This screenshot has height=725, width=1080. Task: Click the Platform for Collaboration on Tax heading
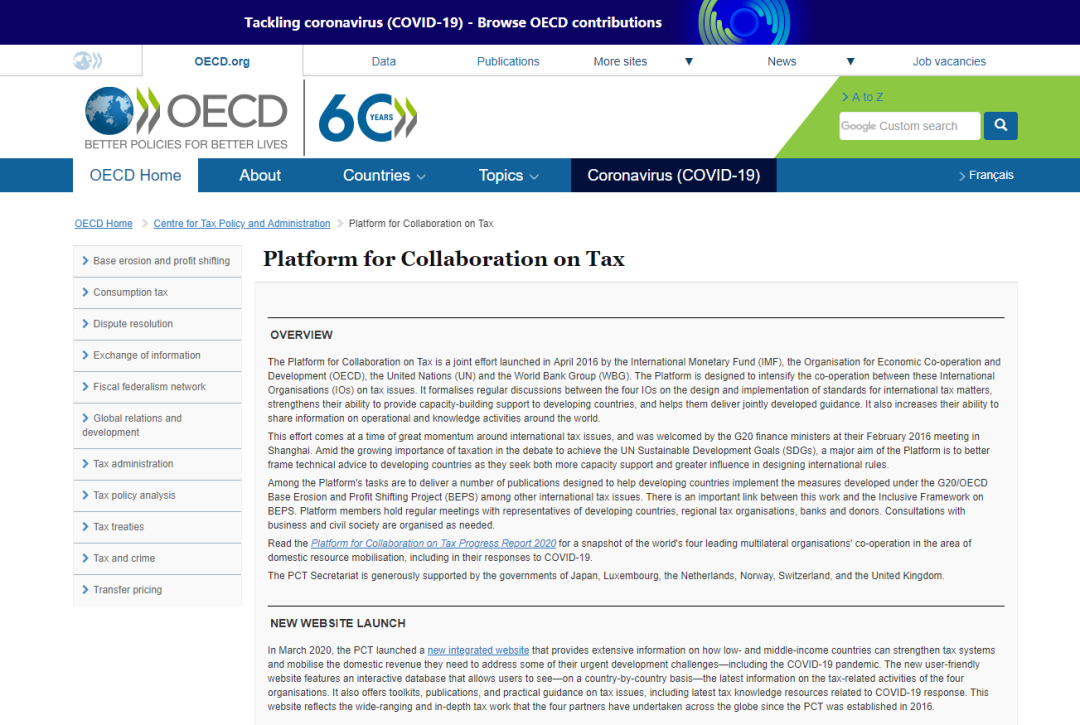tap(444, 259)
